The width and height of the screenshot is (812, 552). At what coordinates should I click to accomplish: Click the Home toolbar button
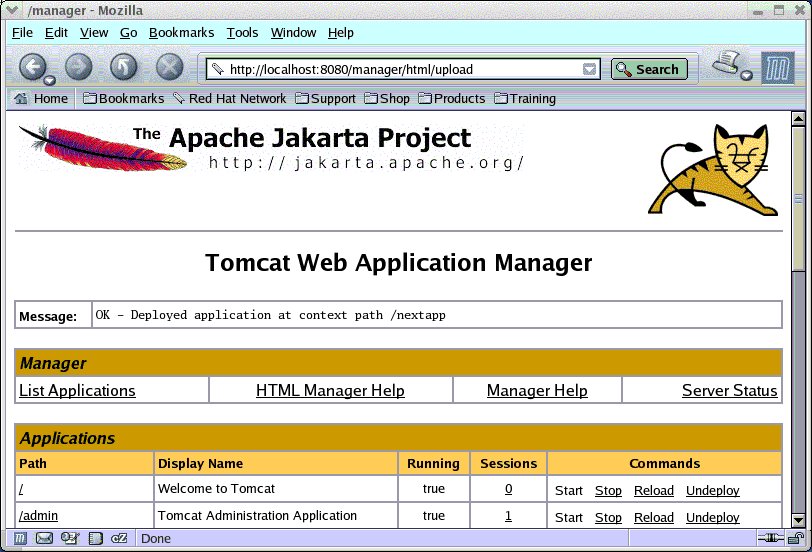tap(41, 98)
